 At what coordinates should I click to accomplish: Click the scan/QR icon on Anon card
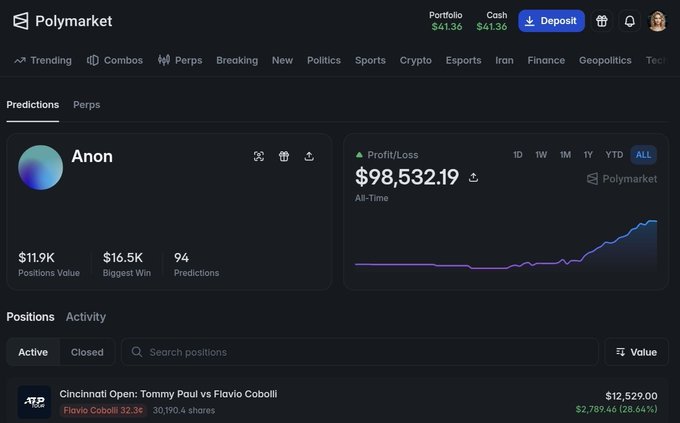[x=259, y=156]
